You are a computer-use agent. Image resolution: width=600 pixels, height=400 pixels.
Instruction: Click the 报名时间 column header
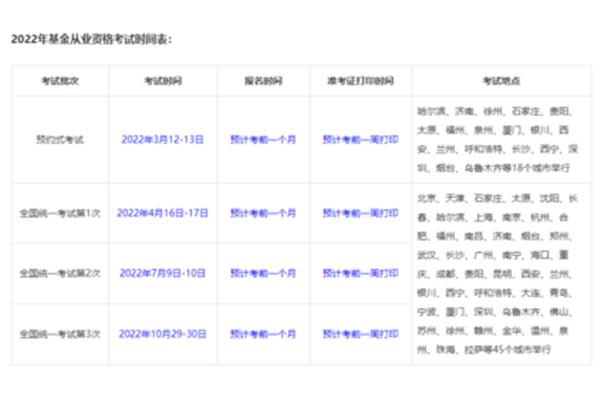click(x=263, y=81)
